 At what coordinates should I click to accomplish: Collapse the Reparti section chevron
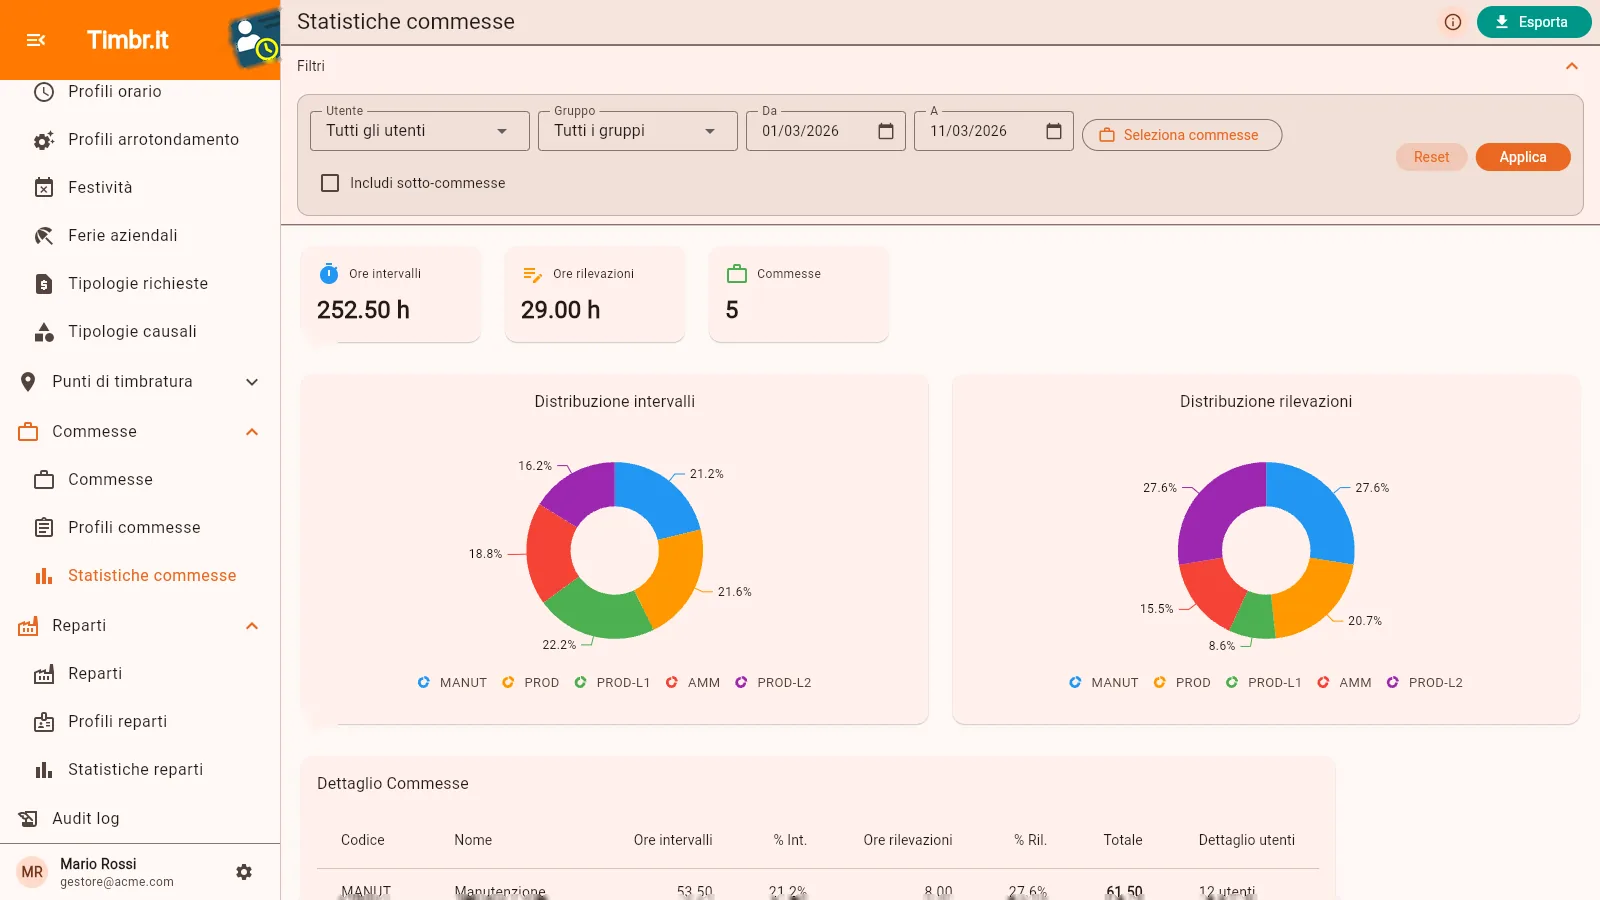252,626
